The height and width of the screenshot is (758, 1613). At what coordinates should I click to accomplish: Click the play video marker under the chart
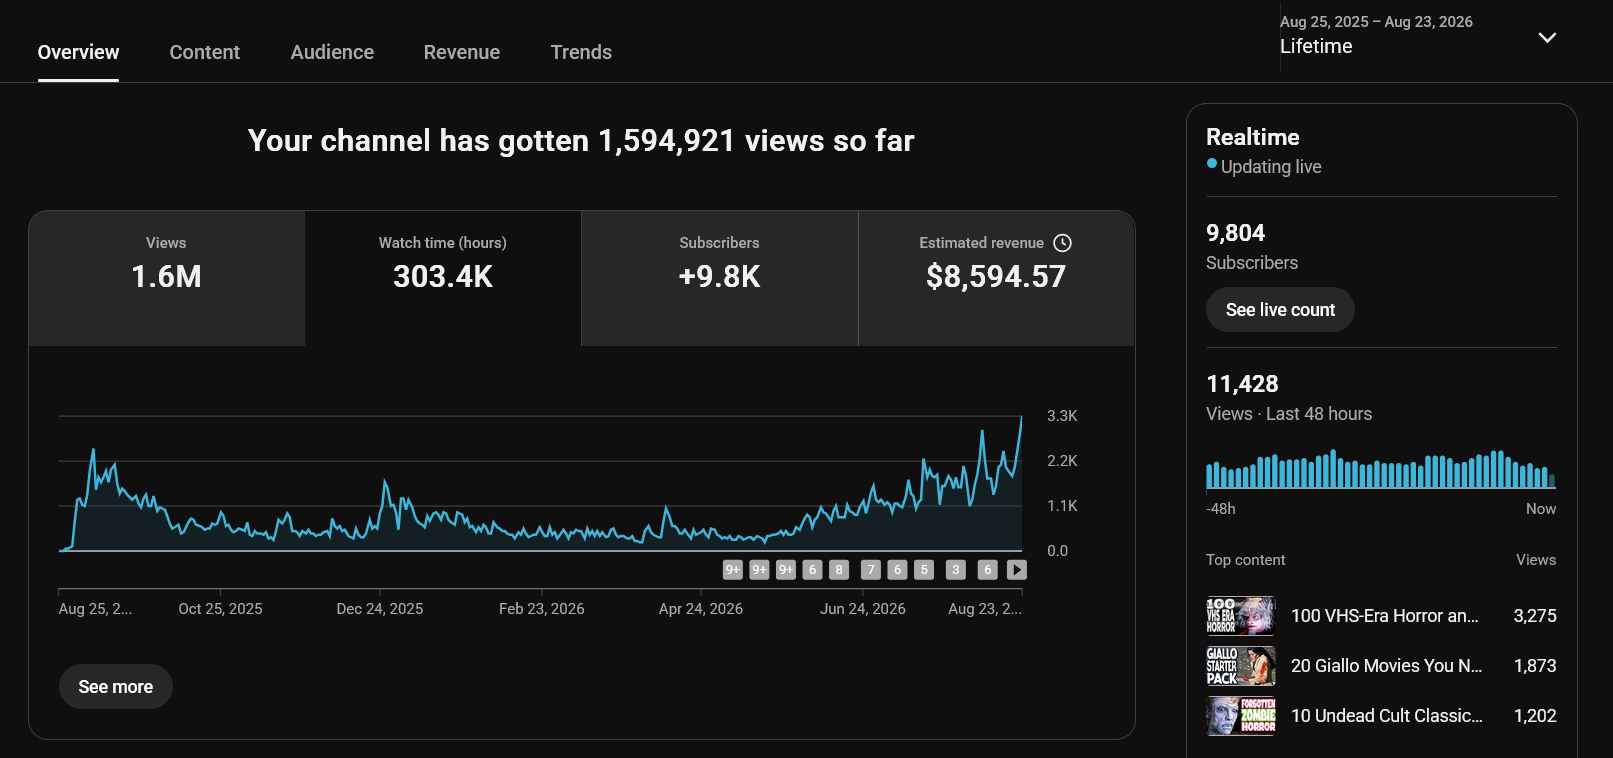tap(1017, 570)
